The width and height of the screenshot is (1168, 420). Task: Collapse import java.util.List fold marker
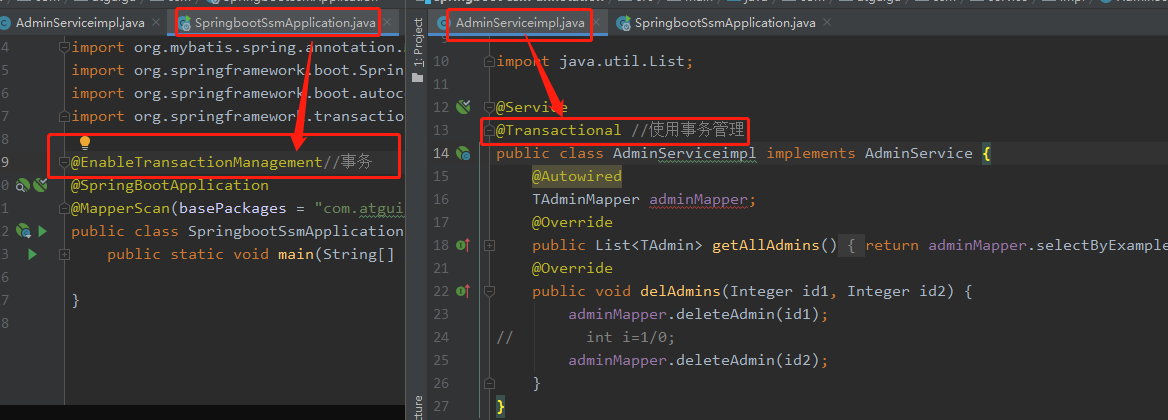point(489,62)
